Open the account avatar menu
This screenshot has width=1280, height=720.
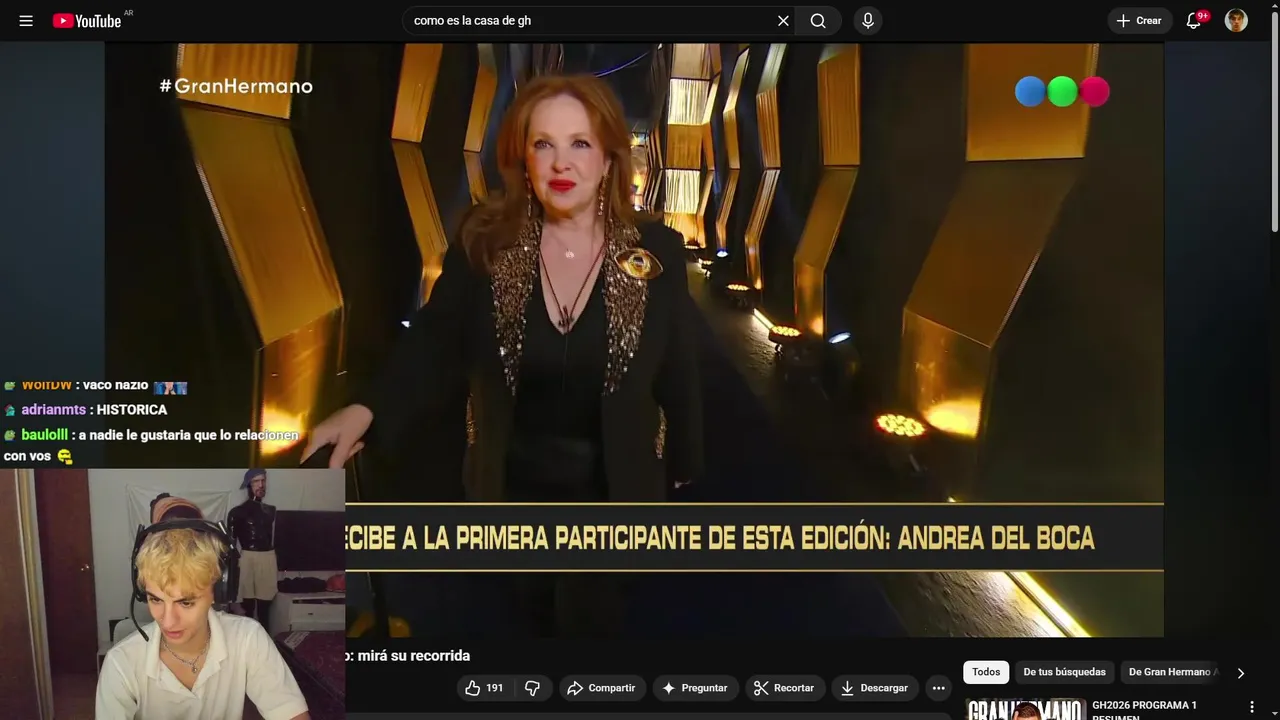1236,21
